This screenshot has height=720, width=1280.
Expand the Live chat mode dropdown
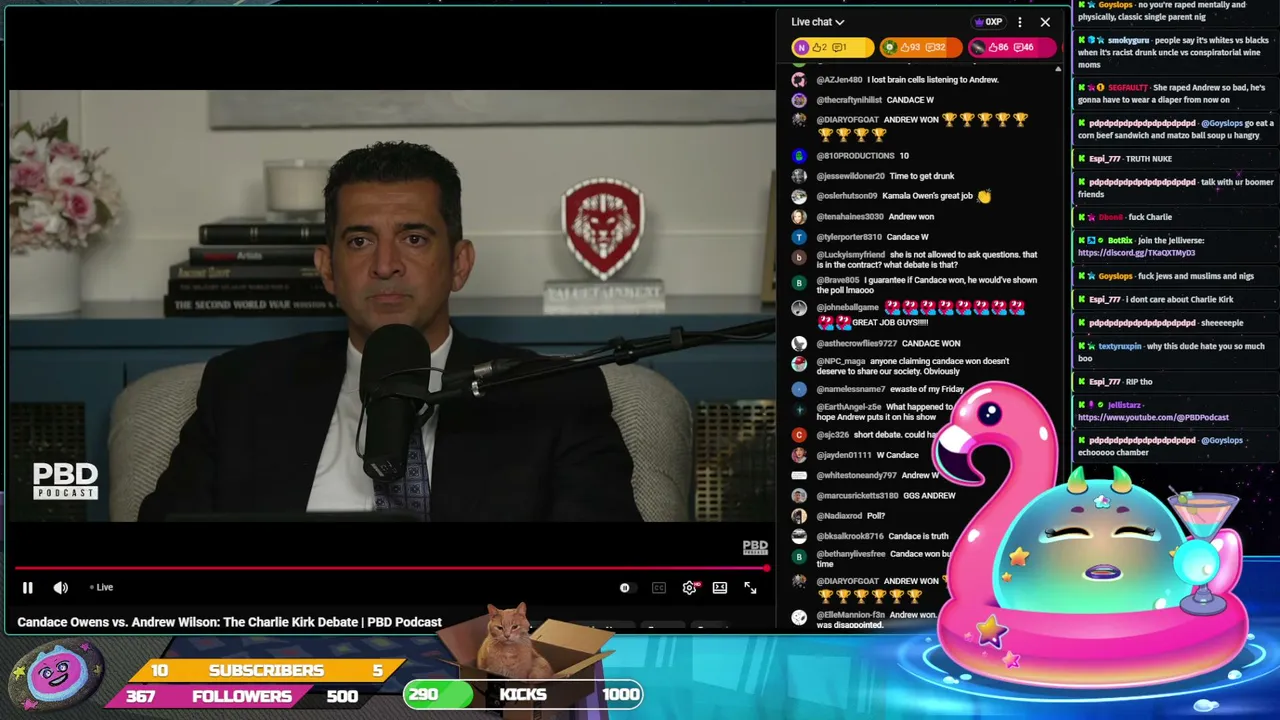pos(818,22)
